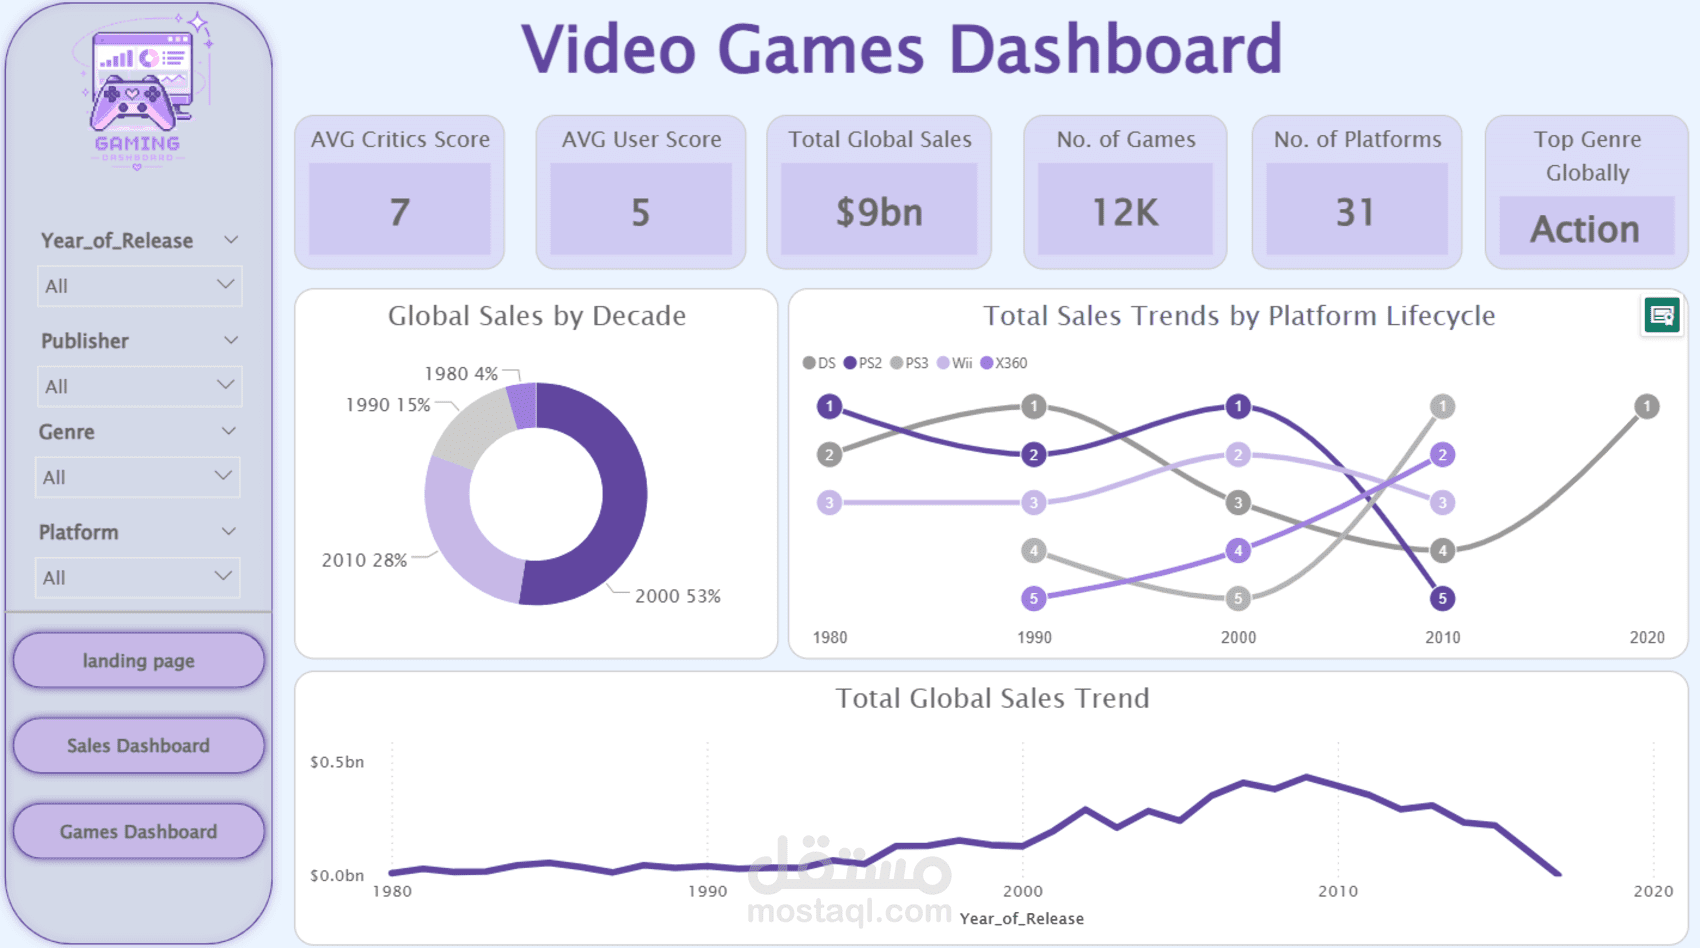
Task: Open the Publisher "All" dropdown
Action: coord(139,386)
